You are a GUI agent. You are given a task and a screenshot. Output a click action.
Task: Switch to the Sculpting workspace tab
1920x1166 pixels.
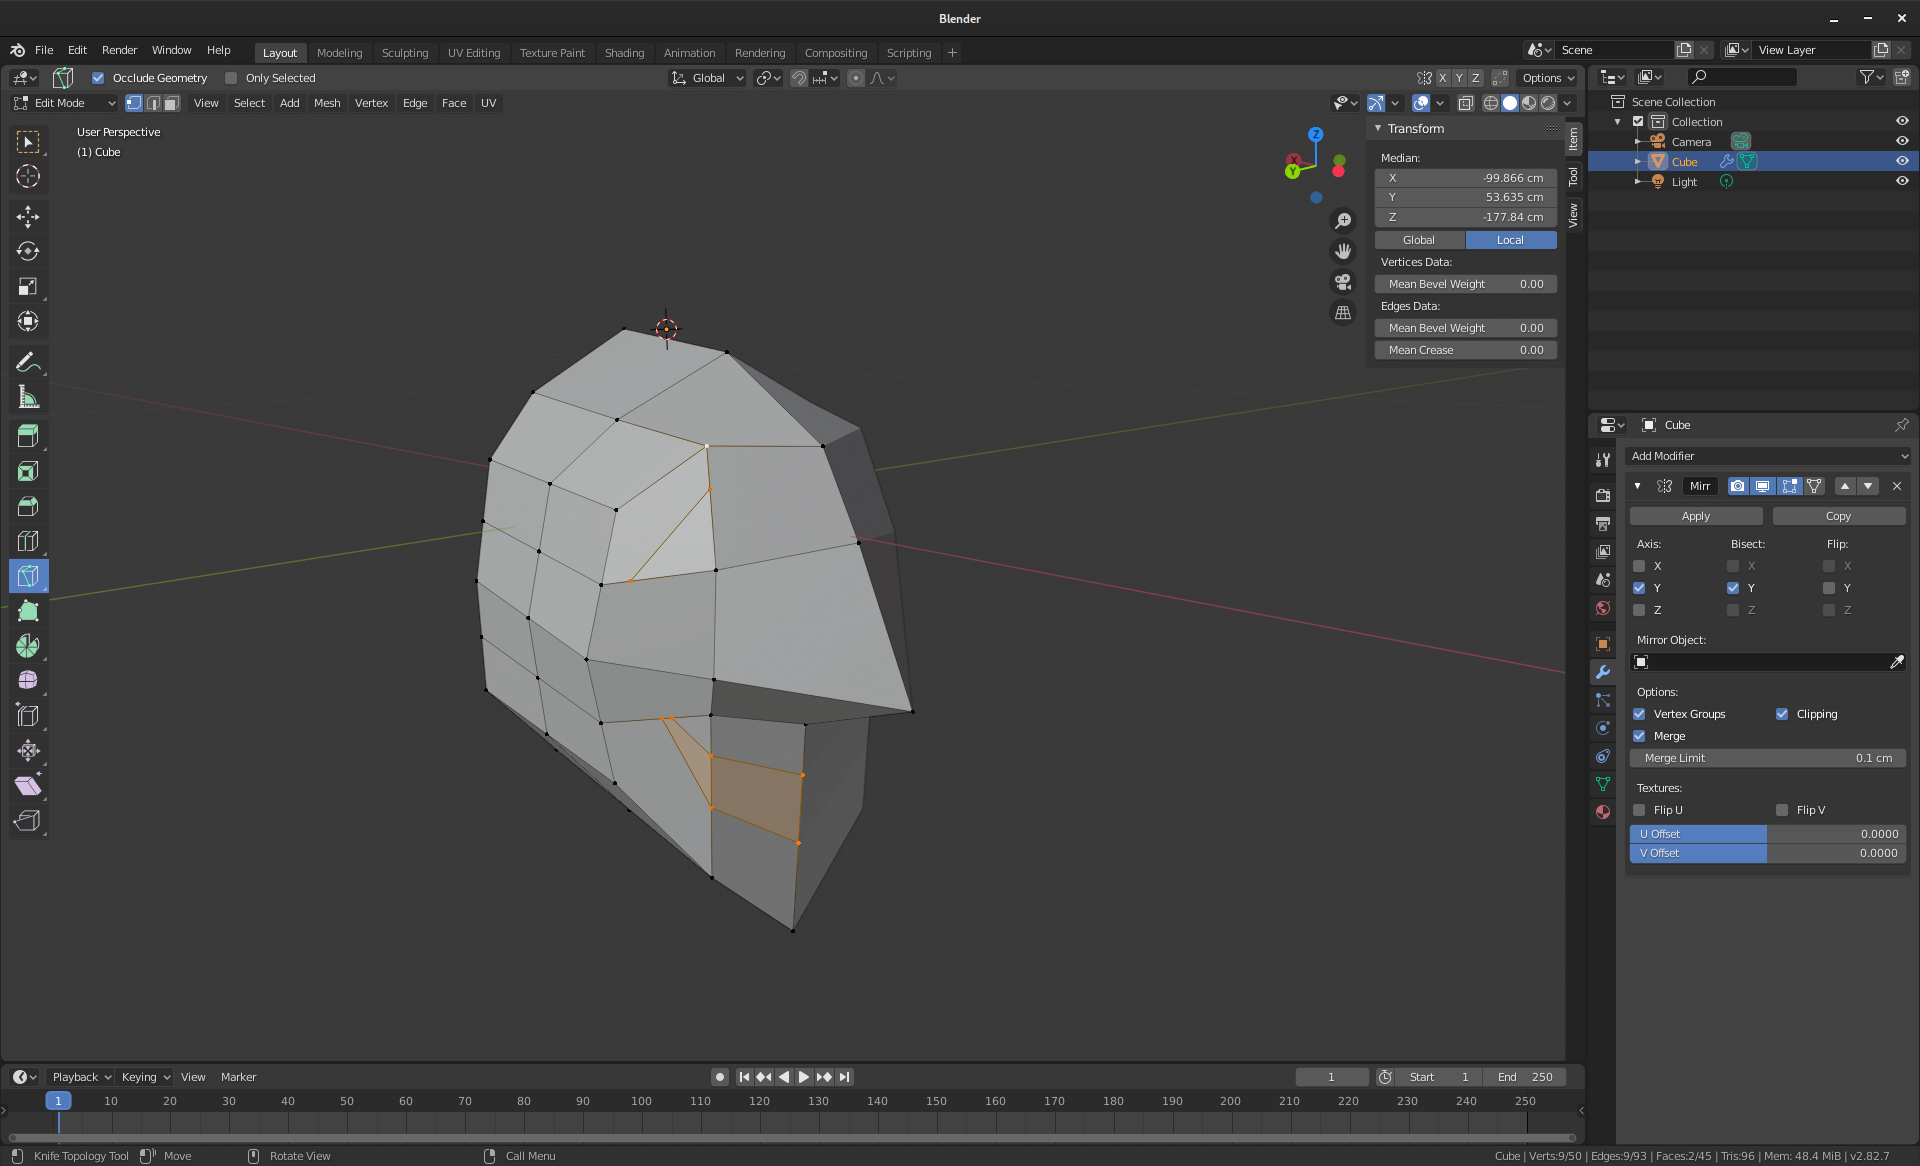tap(405, 53)
